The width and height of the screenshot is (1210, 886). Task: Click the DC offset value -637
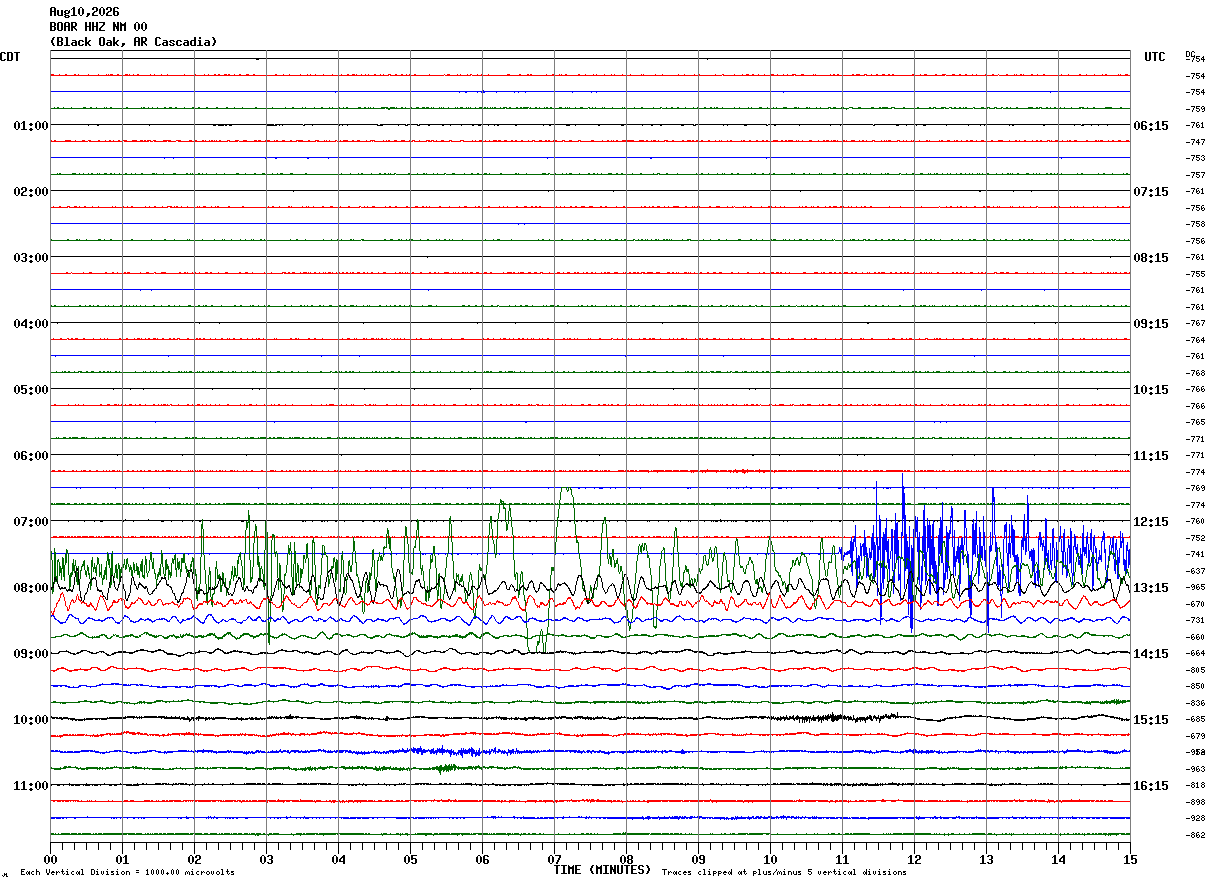click(1195, 571)
